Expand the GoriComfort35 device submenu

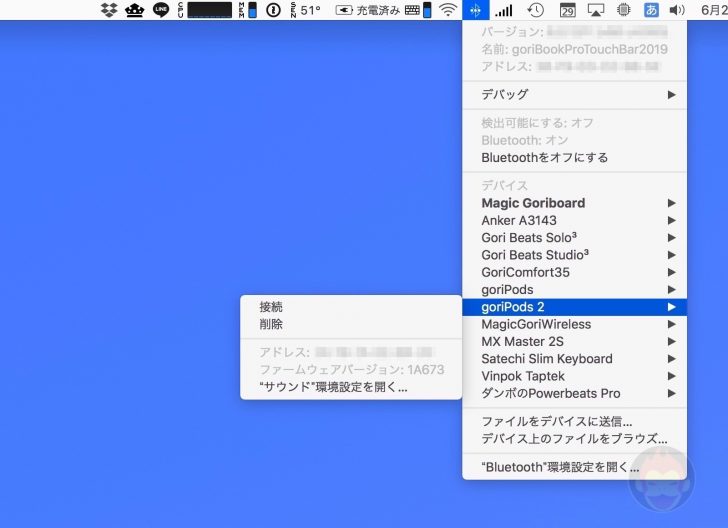575,272
